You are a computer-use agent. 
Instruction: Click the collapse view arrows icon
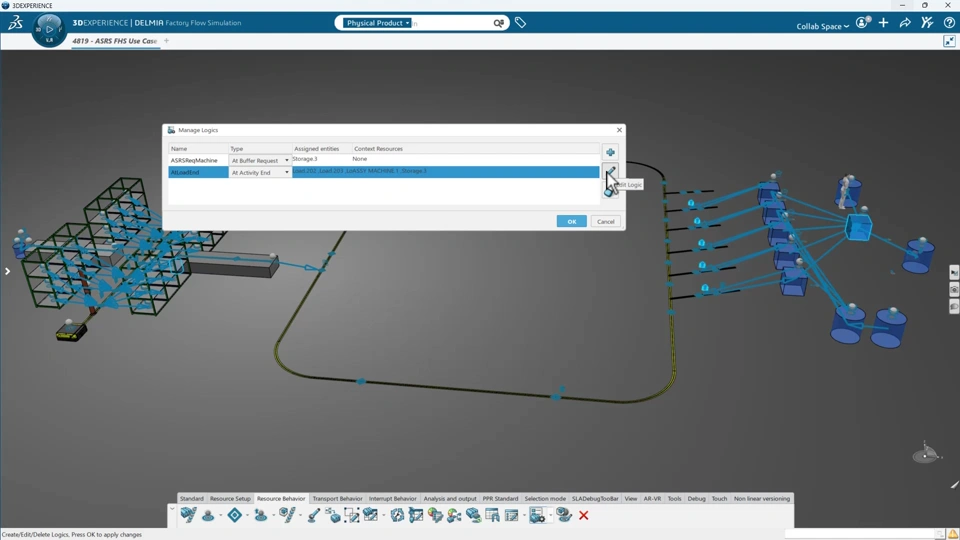(949, 41)
